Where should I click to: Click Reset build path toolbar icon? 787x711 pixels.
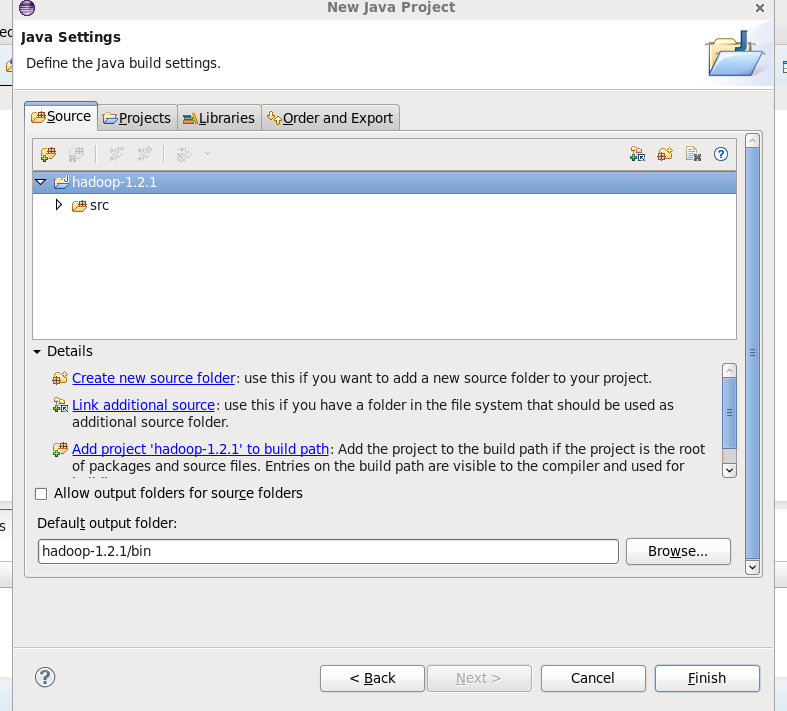pyautogui.click(x=693, y=154)
